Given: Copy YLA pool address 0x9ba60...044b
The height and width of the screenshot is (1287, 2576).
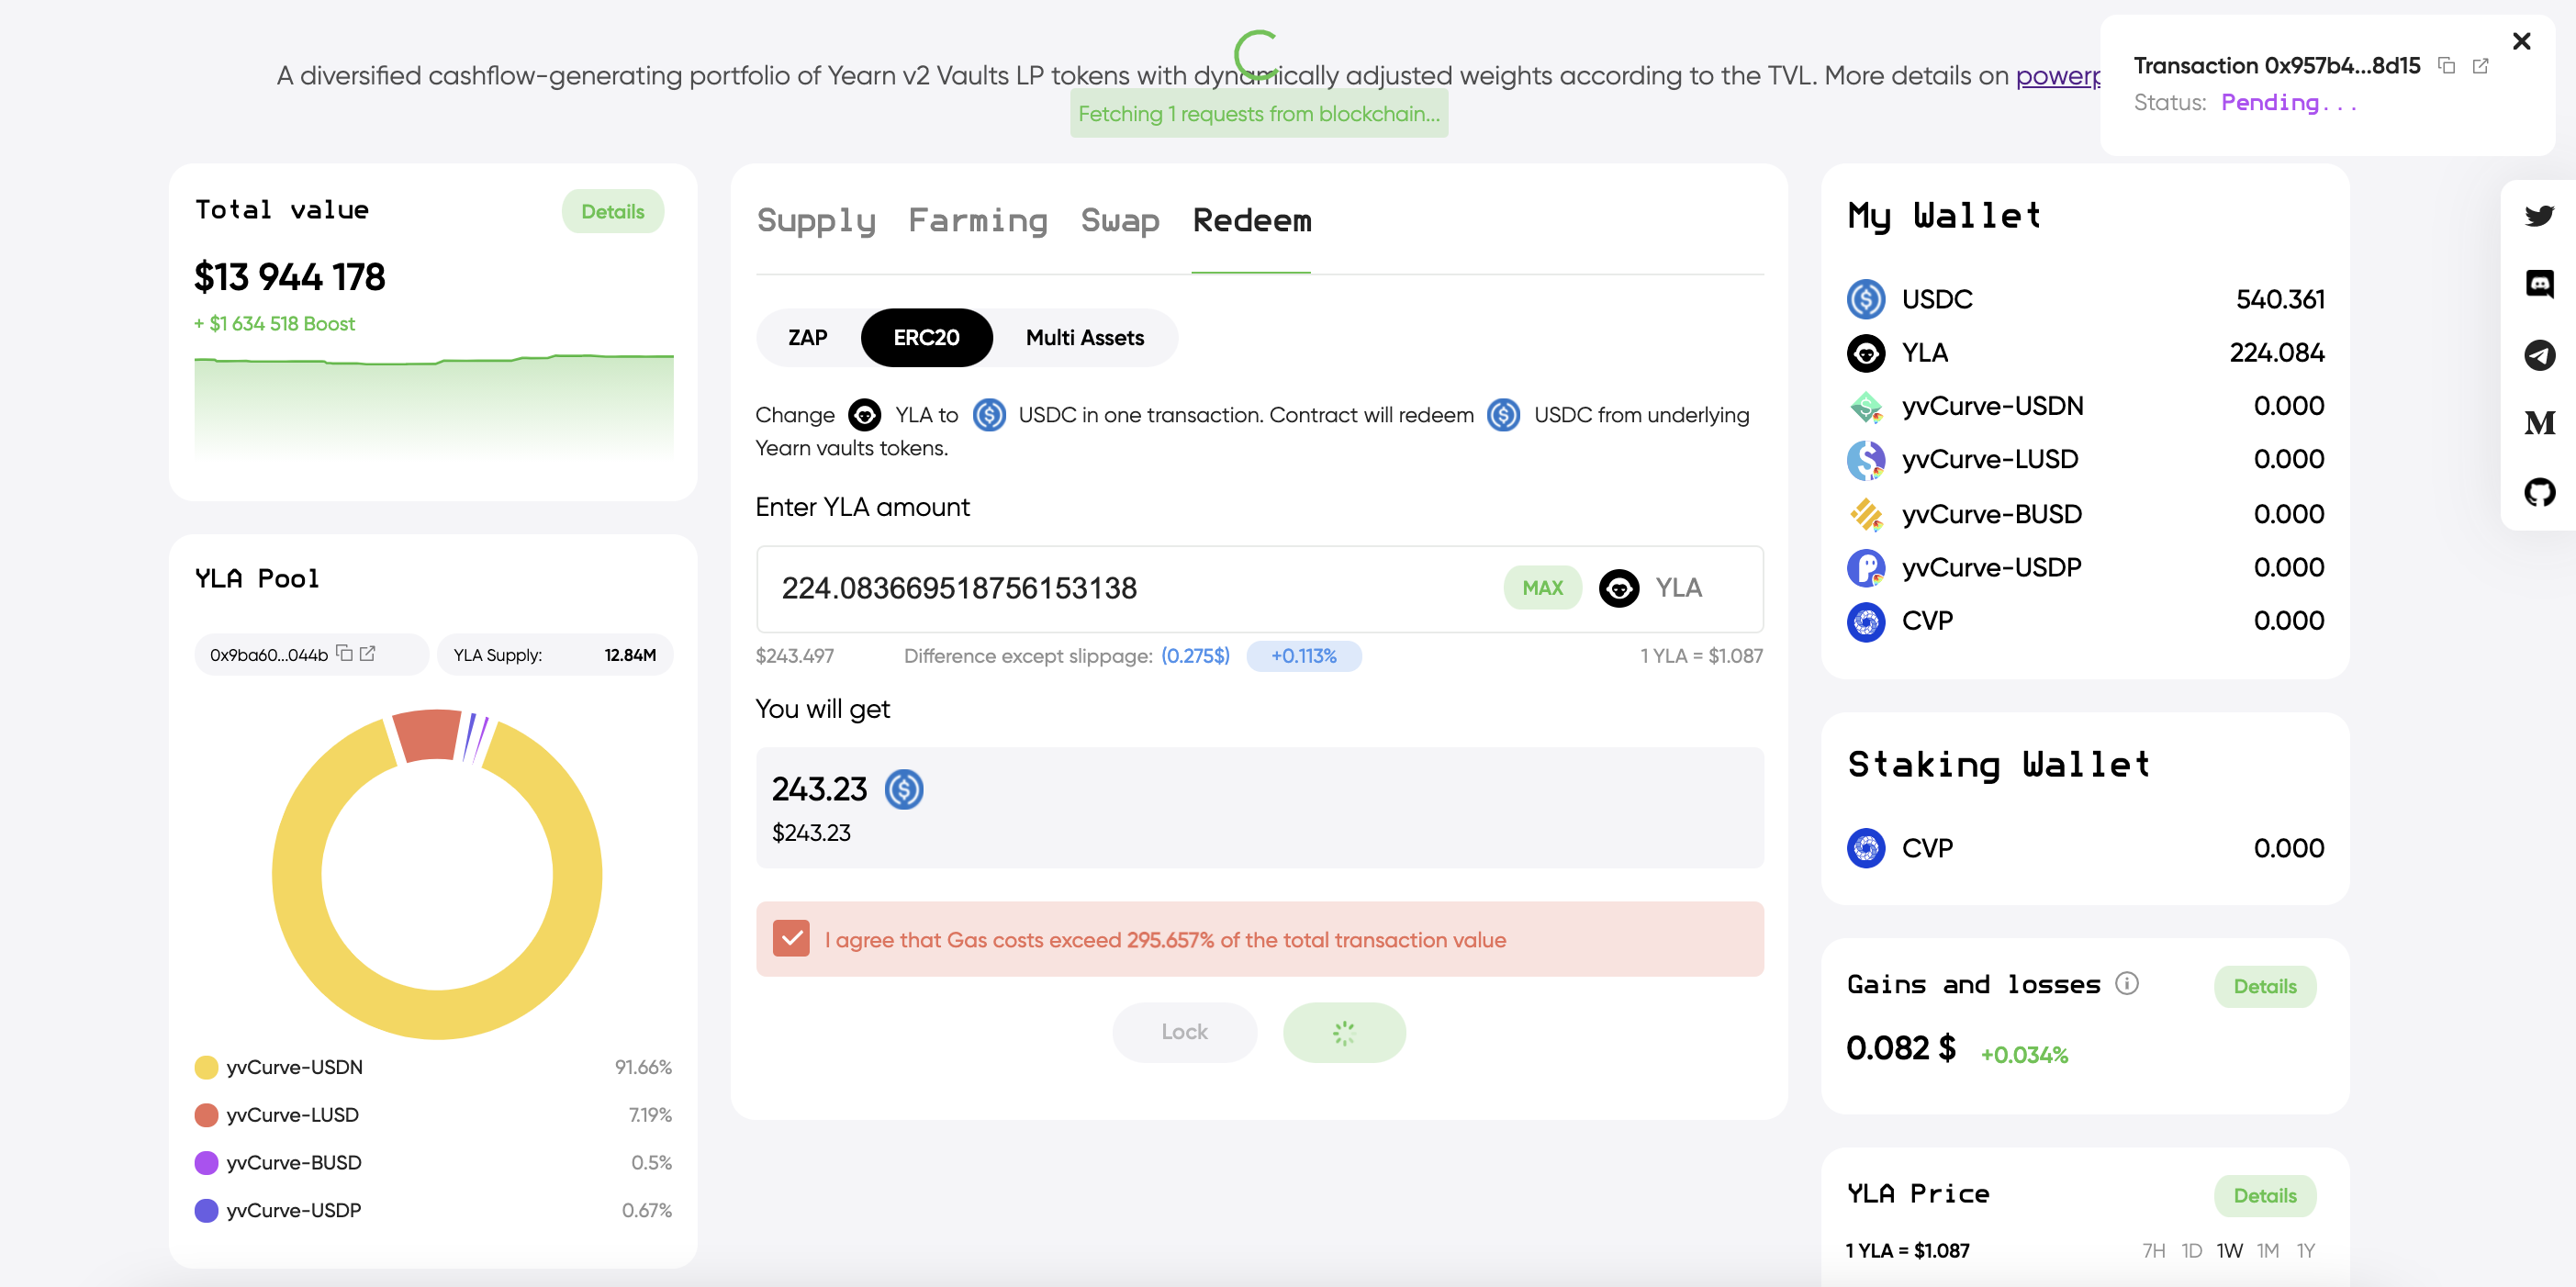Looking at the screenshot, I should point(344,653).
